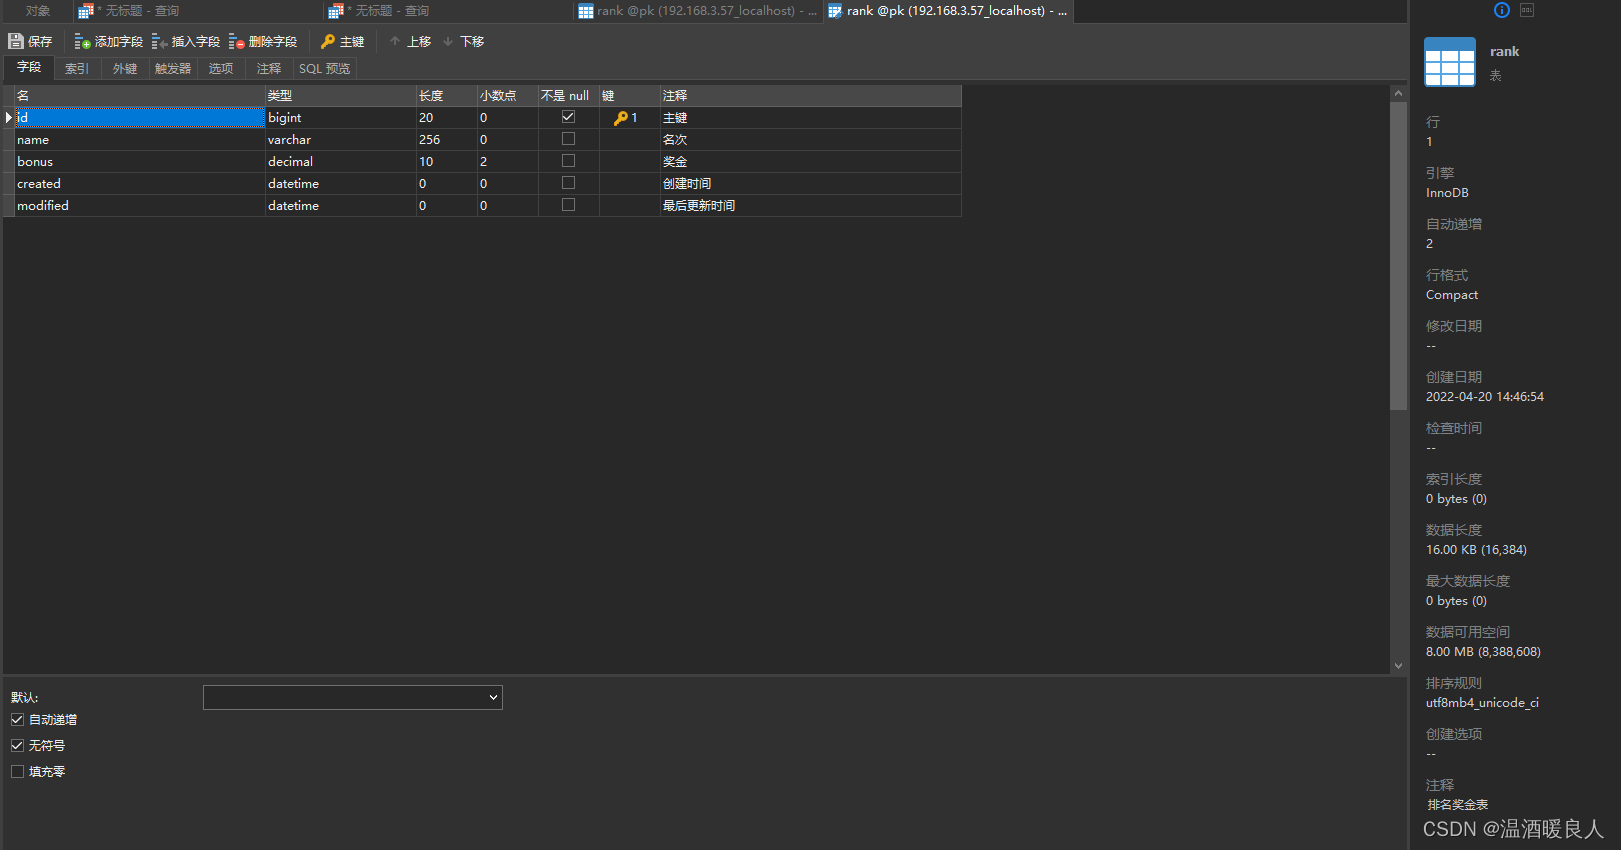Click the Length (长度) column header
This screenshot has height=850, width=1621.
click(x=447, y=96)
